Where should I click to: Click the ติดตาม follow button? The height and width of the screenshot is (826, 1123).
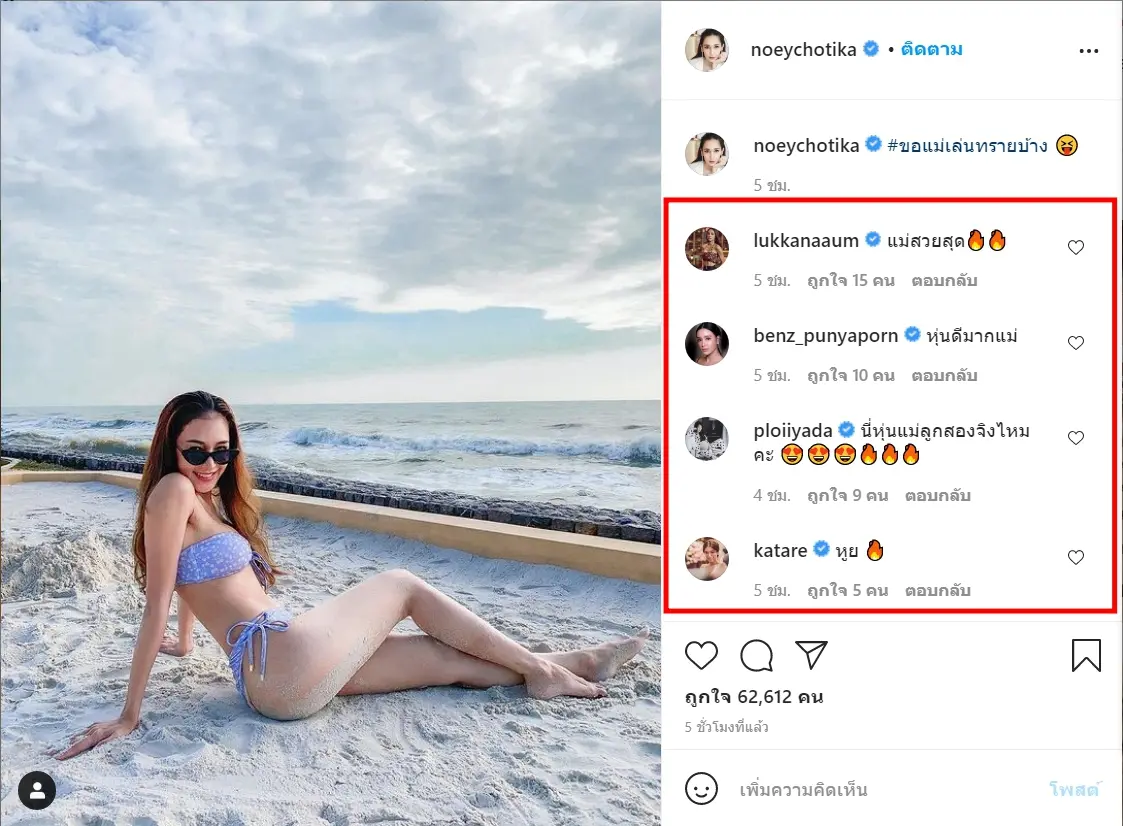point(931,50)
